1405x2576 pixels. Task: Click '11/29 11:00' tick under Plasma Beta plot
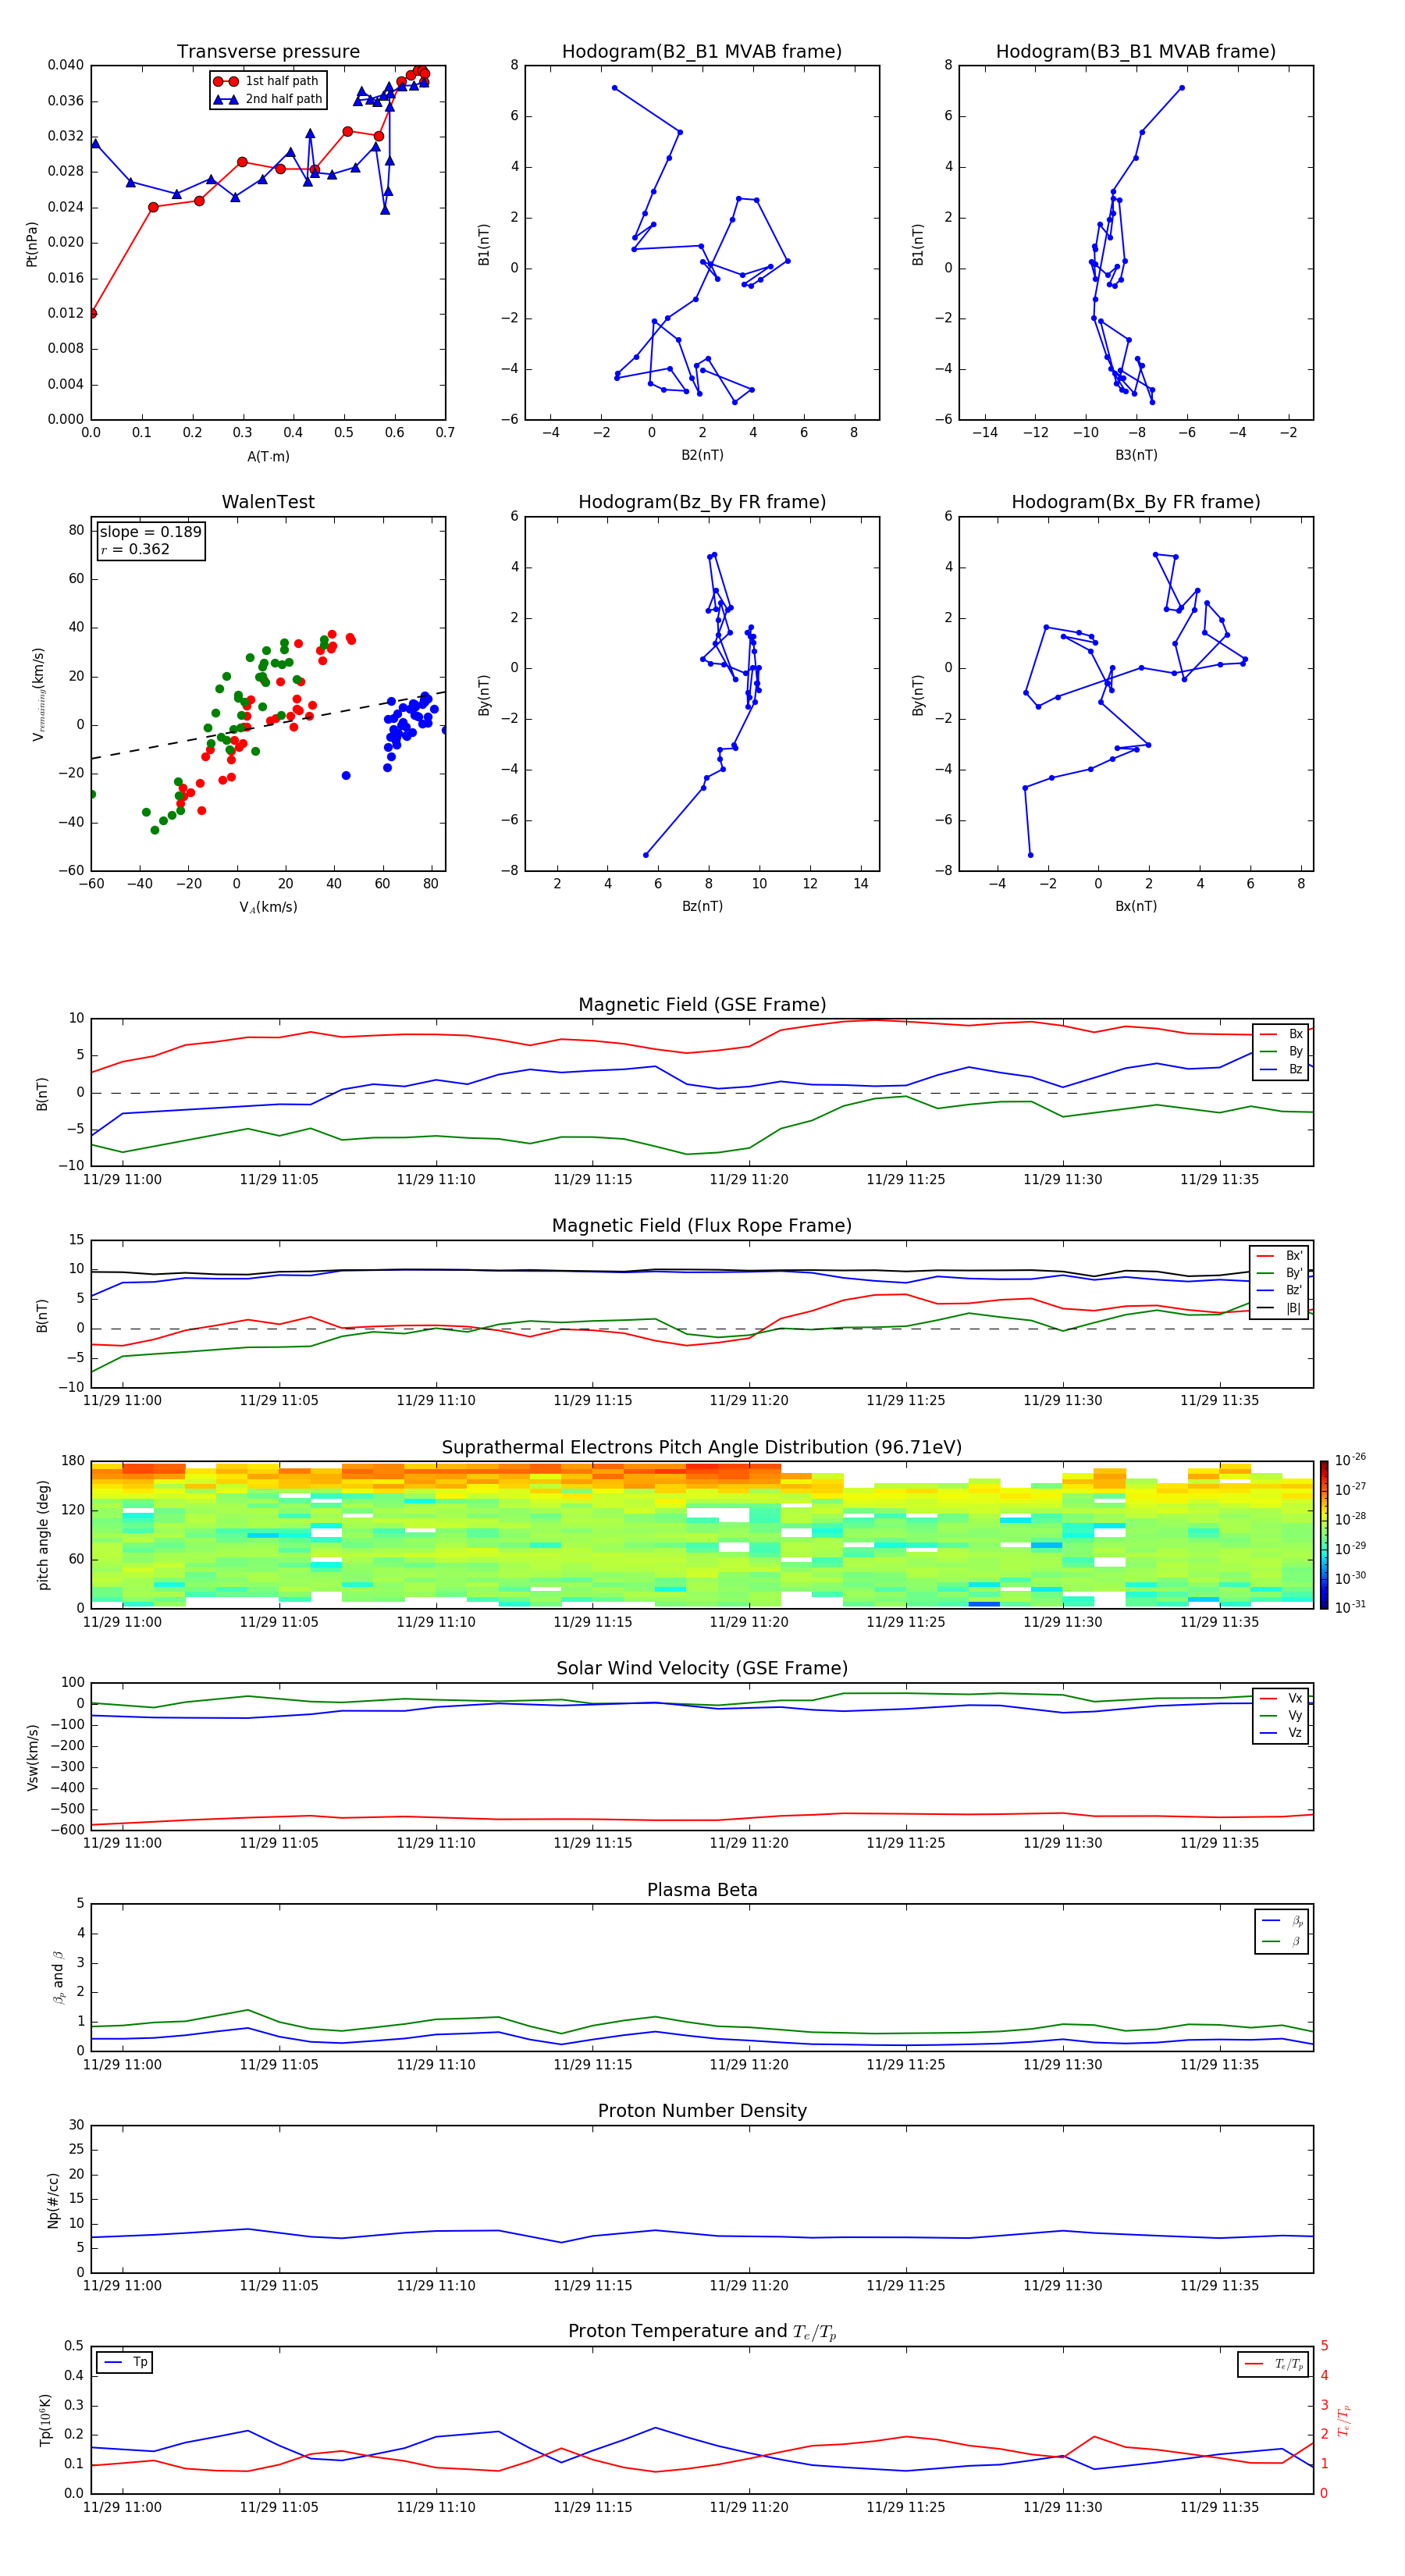coord(122,2064)
